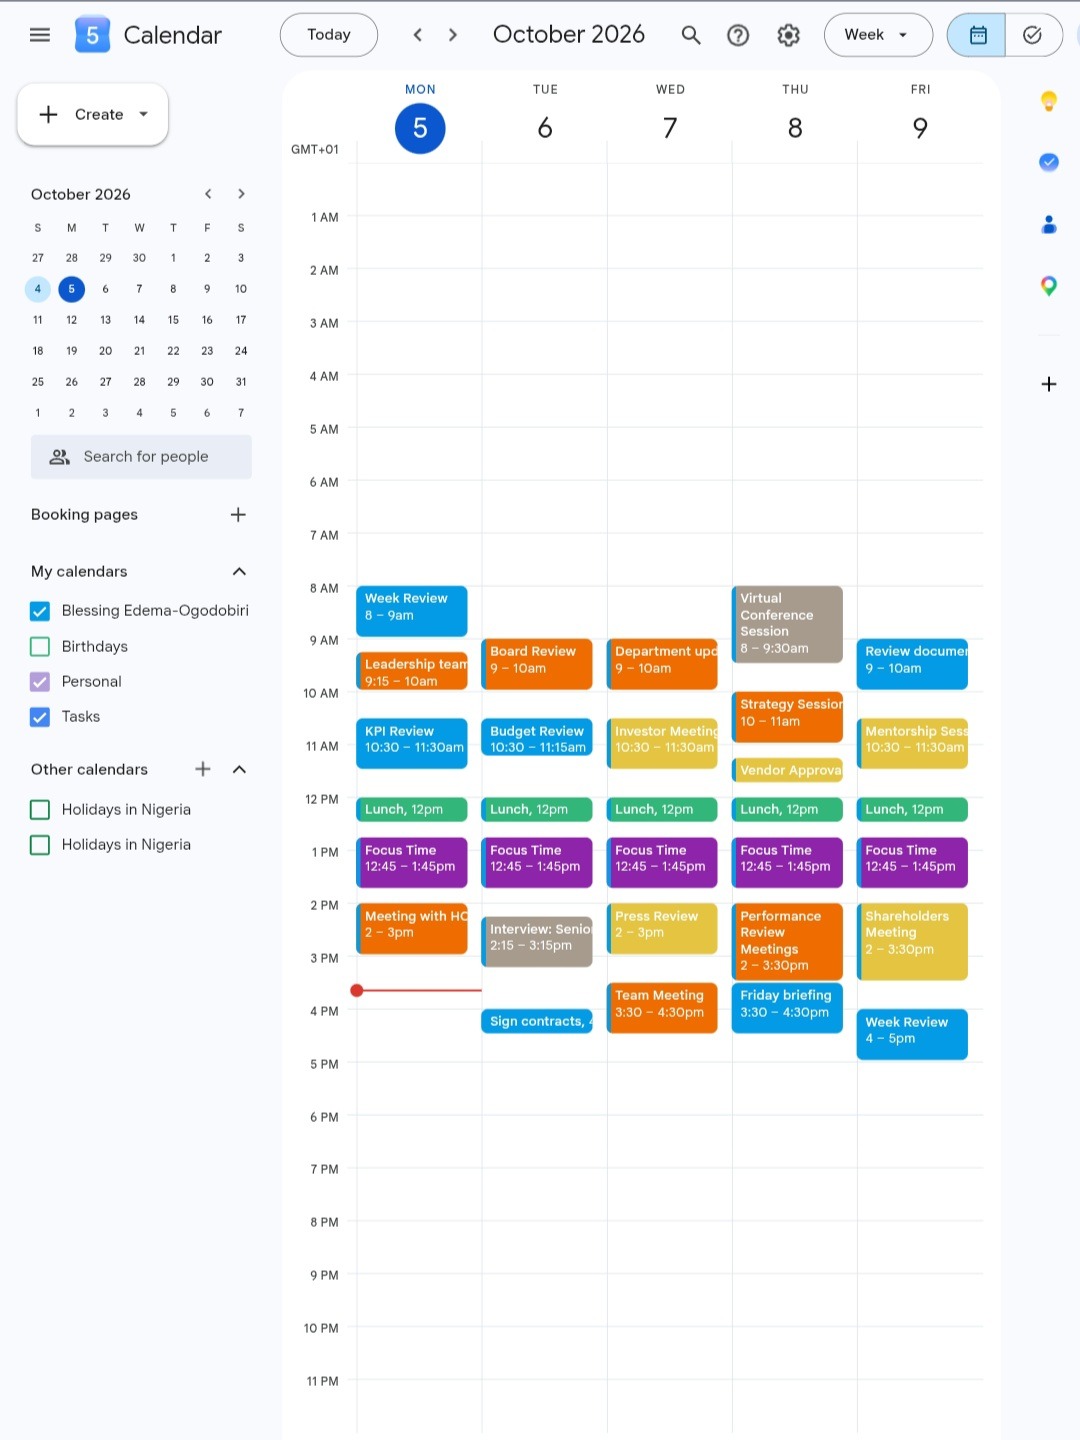1080x1440 pixels.
Task: Open Investor Meeting event on Wednesday
Action: (662, 743)
